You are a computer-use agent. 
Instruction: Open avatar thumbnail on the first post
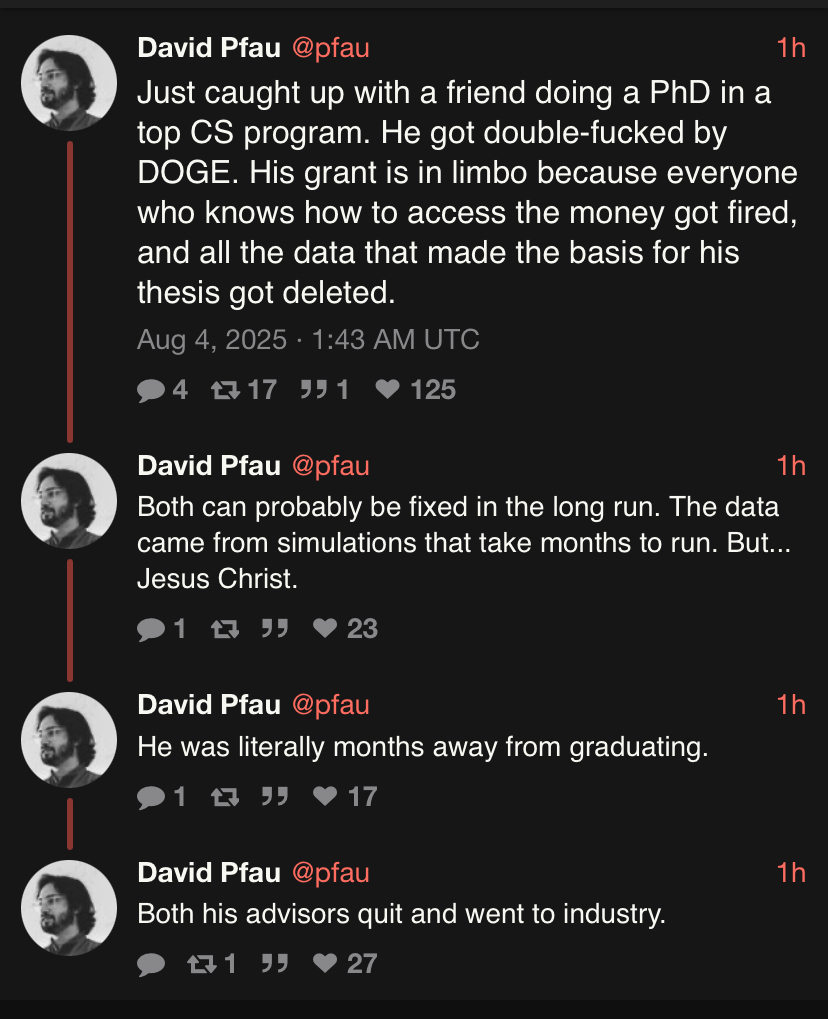(x=69, y=83)
